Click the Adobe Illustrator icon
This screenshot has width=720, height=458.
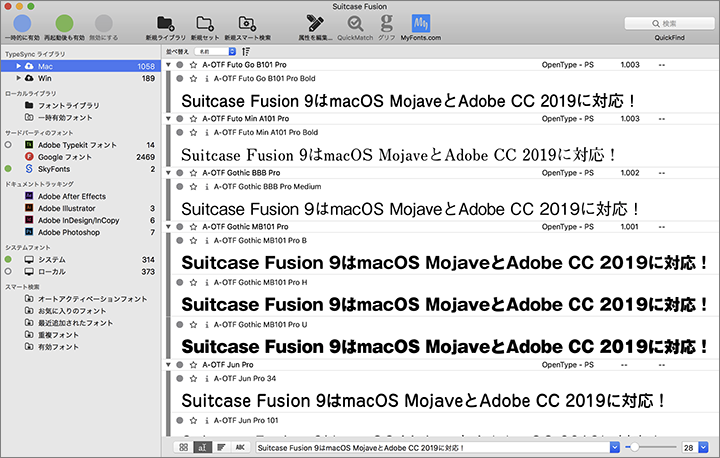[x=29, y=208]
